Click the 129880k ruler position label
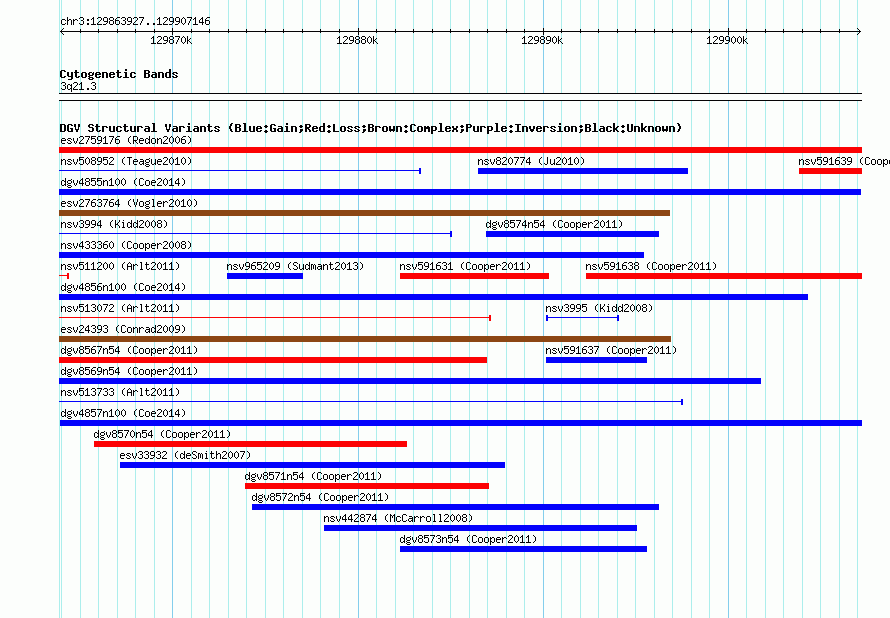 (x=357, y=41)
